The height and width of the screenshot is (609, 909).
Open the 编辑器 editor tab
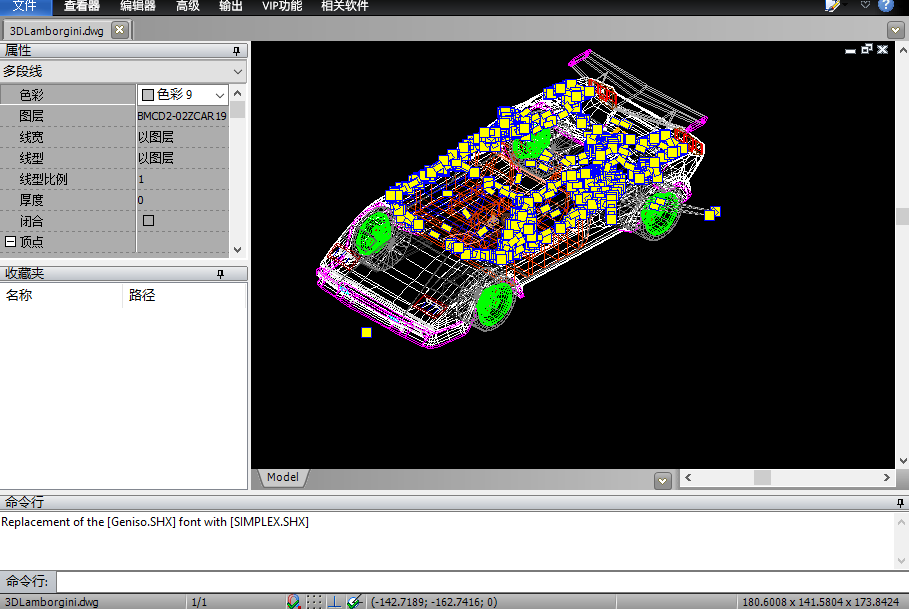coord(138,6)
